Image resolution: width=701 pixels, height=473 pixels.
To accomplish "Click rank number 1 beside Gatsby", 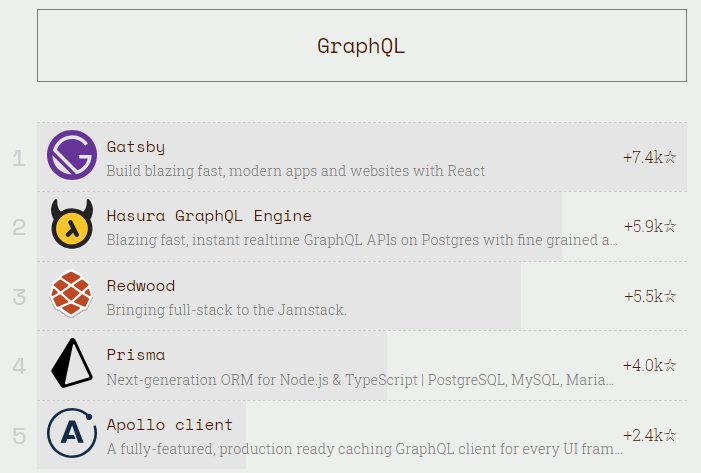I will pos(18,158).
